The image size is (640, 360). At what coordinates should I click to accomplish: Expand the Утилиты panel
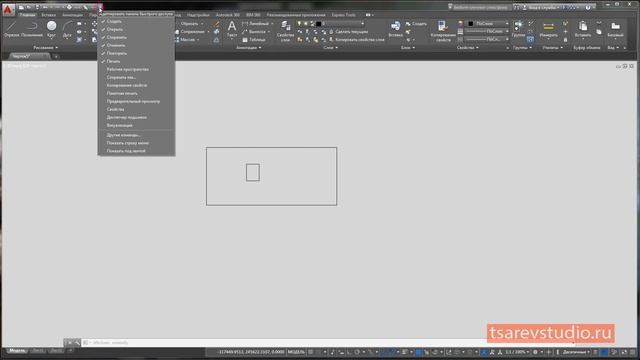coord(553,48)
